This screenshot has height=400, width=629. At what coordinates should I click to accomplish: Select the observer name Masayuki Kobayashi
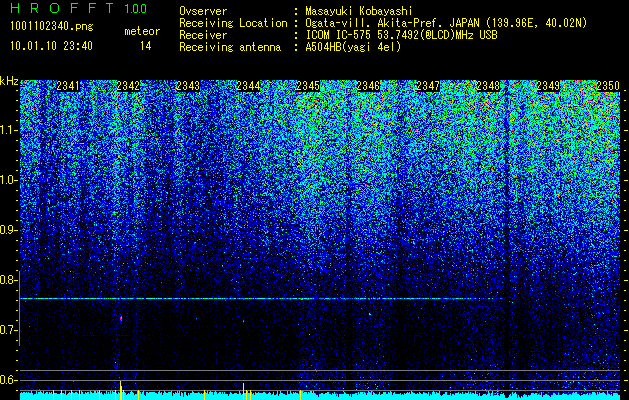(x=359, y=12)
